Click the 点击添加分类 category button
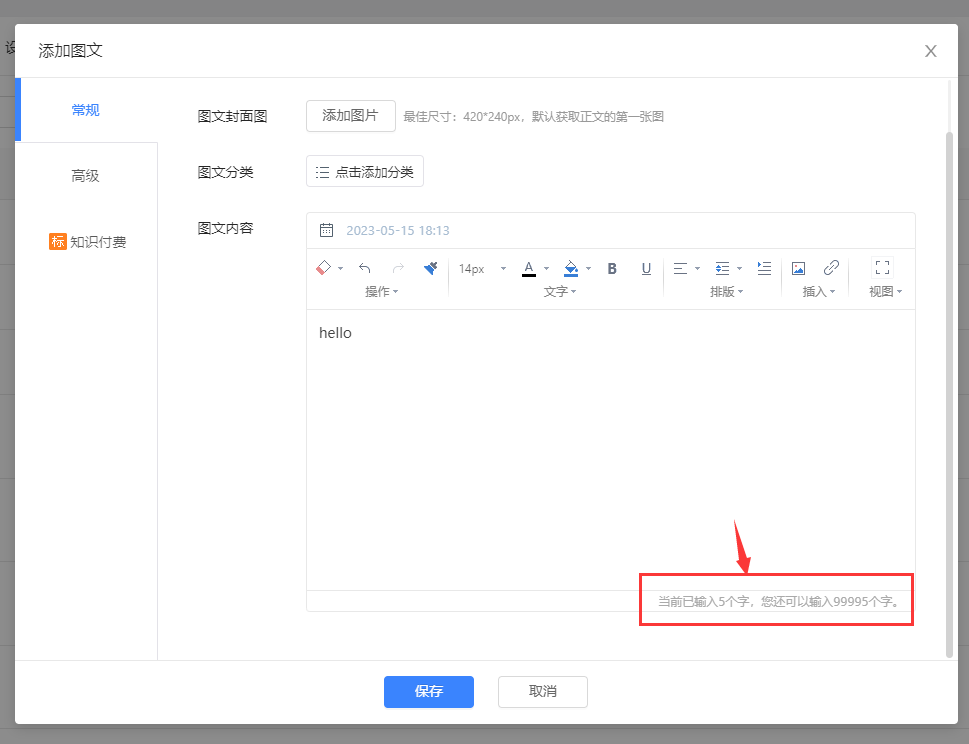This screenshot has height=744, width=969. click(364, 171)
